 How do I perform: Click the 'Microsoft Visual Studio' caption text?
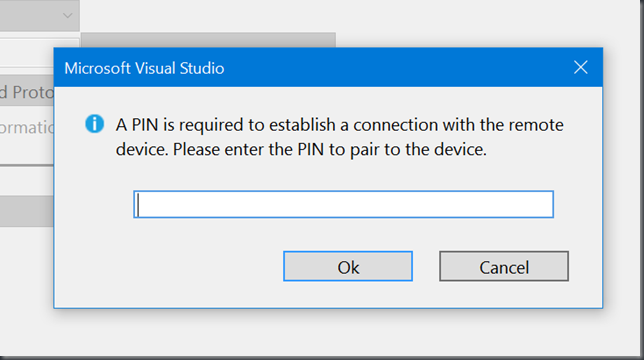[144, 68]
